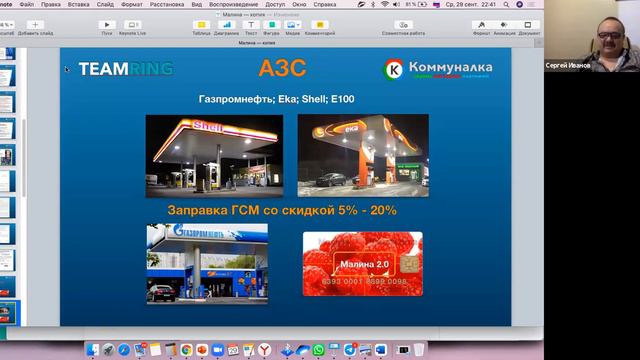640x360 pixels.
Task: Show the Формат inspector panel
Action: tap(482, 25)
